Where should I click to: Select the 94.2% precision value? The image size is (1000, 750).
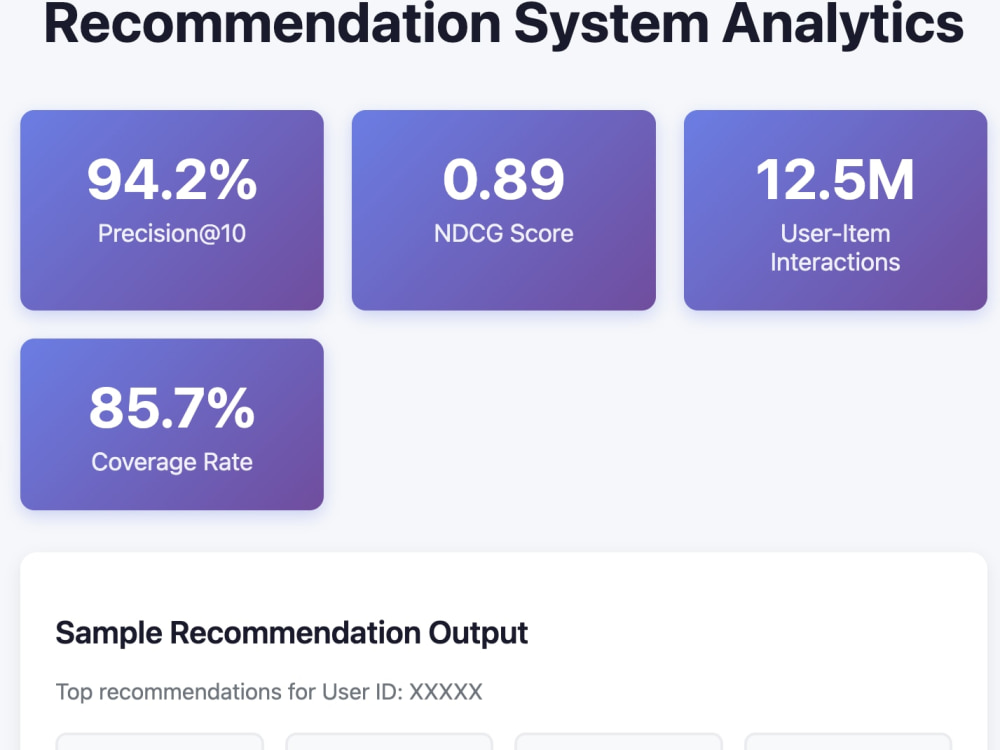(172, 180)
